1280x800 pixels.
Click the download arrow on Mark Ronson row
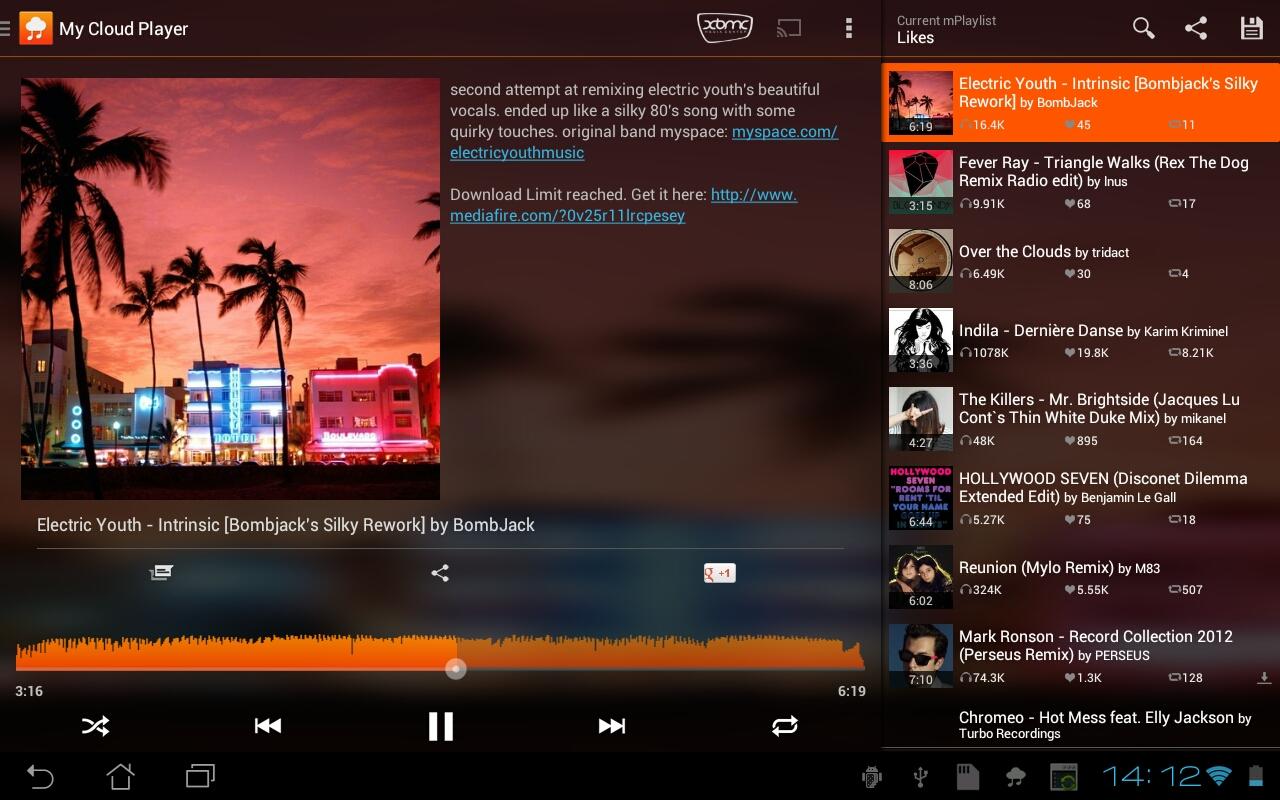coord(1264,678)
